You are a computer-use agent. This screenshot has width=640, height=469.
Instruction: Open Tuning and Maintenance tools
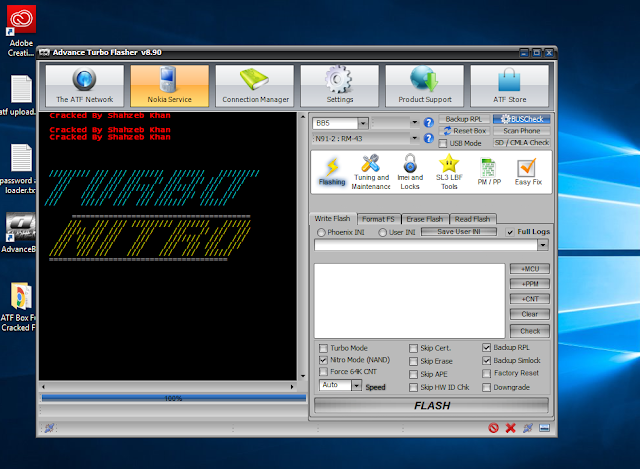(x=371, y=171)
